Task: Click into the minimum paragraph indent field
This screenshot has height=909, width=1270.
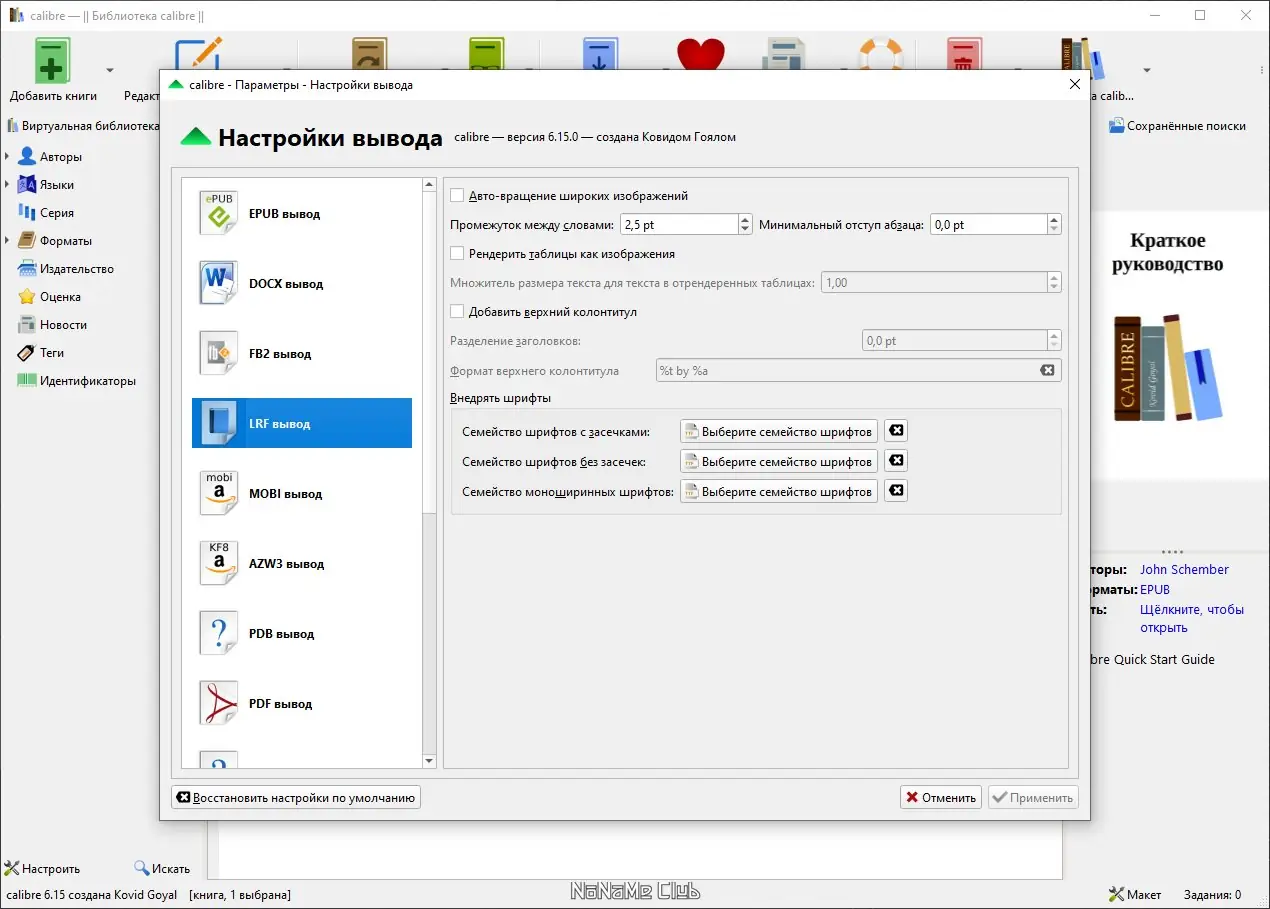Action: [x=989, y=225]
